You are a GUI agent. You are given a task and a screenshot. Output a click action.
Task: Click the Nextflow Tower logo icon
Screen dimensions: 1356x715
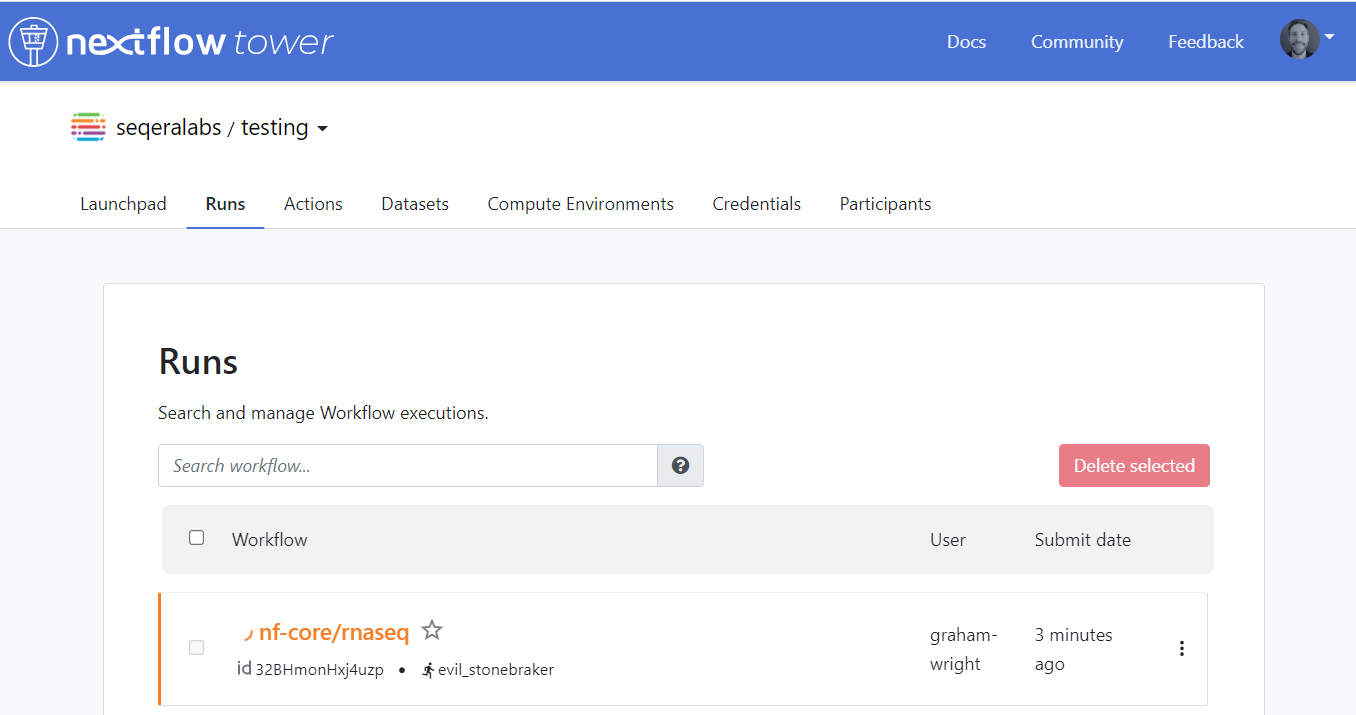33,41
